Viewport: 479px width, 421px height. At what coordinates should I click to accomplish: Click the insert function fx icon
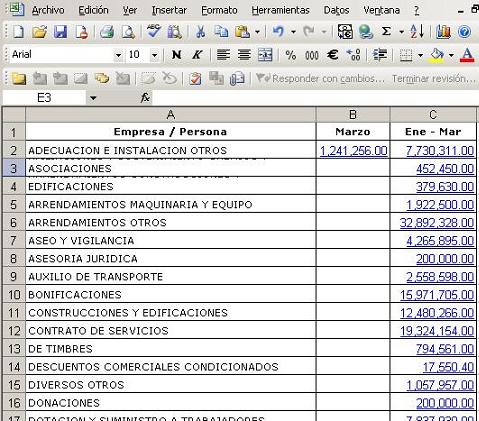point(145,98)
